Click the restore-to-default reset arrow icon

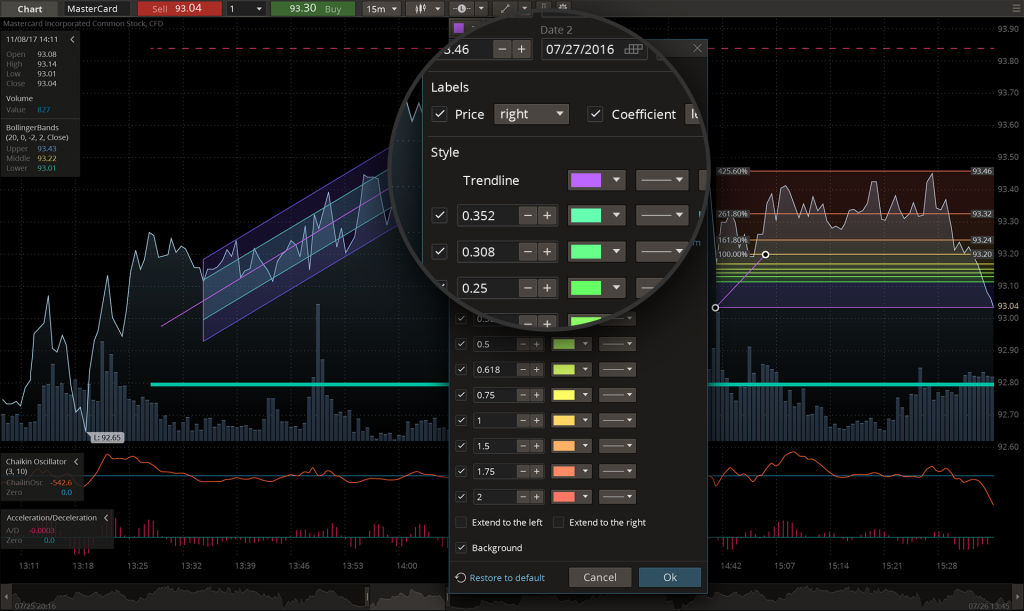461,577
